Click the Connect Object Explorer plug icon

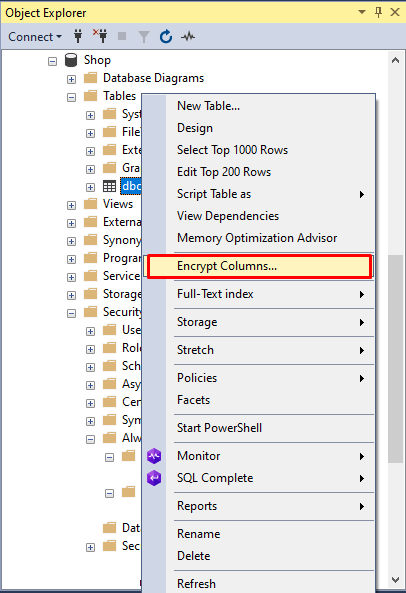point(78,36)
